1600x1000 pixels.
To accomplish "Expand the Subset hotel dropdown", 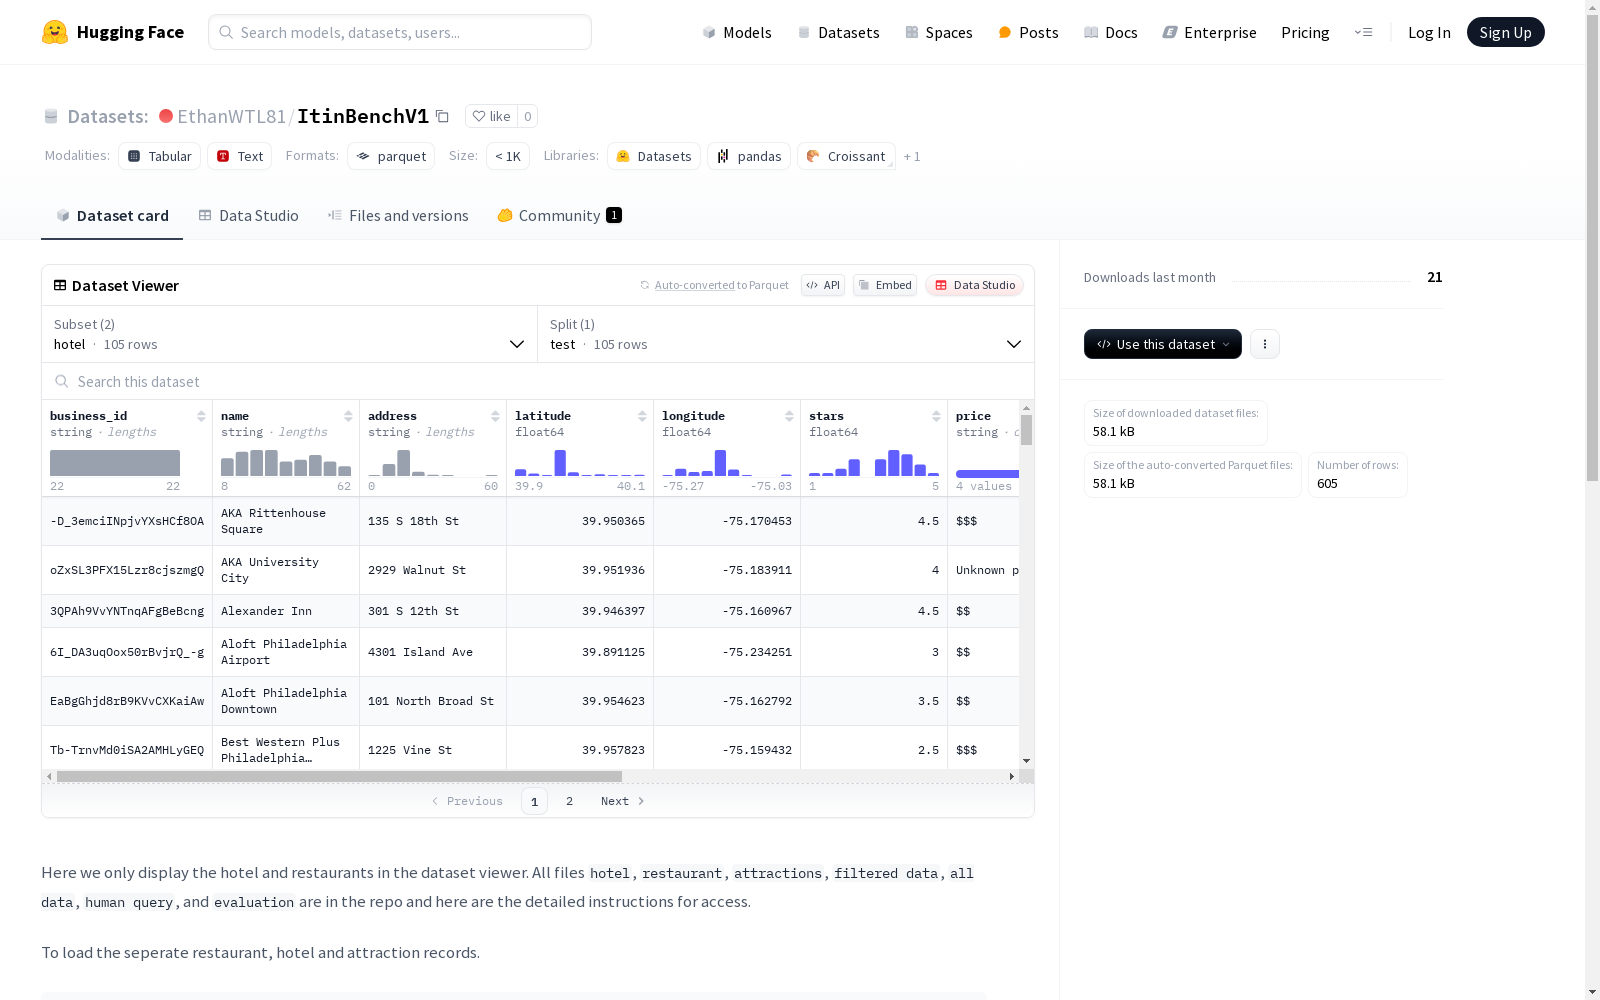I will (290, 334).
